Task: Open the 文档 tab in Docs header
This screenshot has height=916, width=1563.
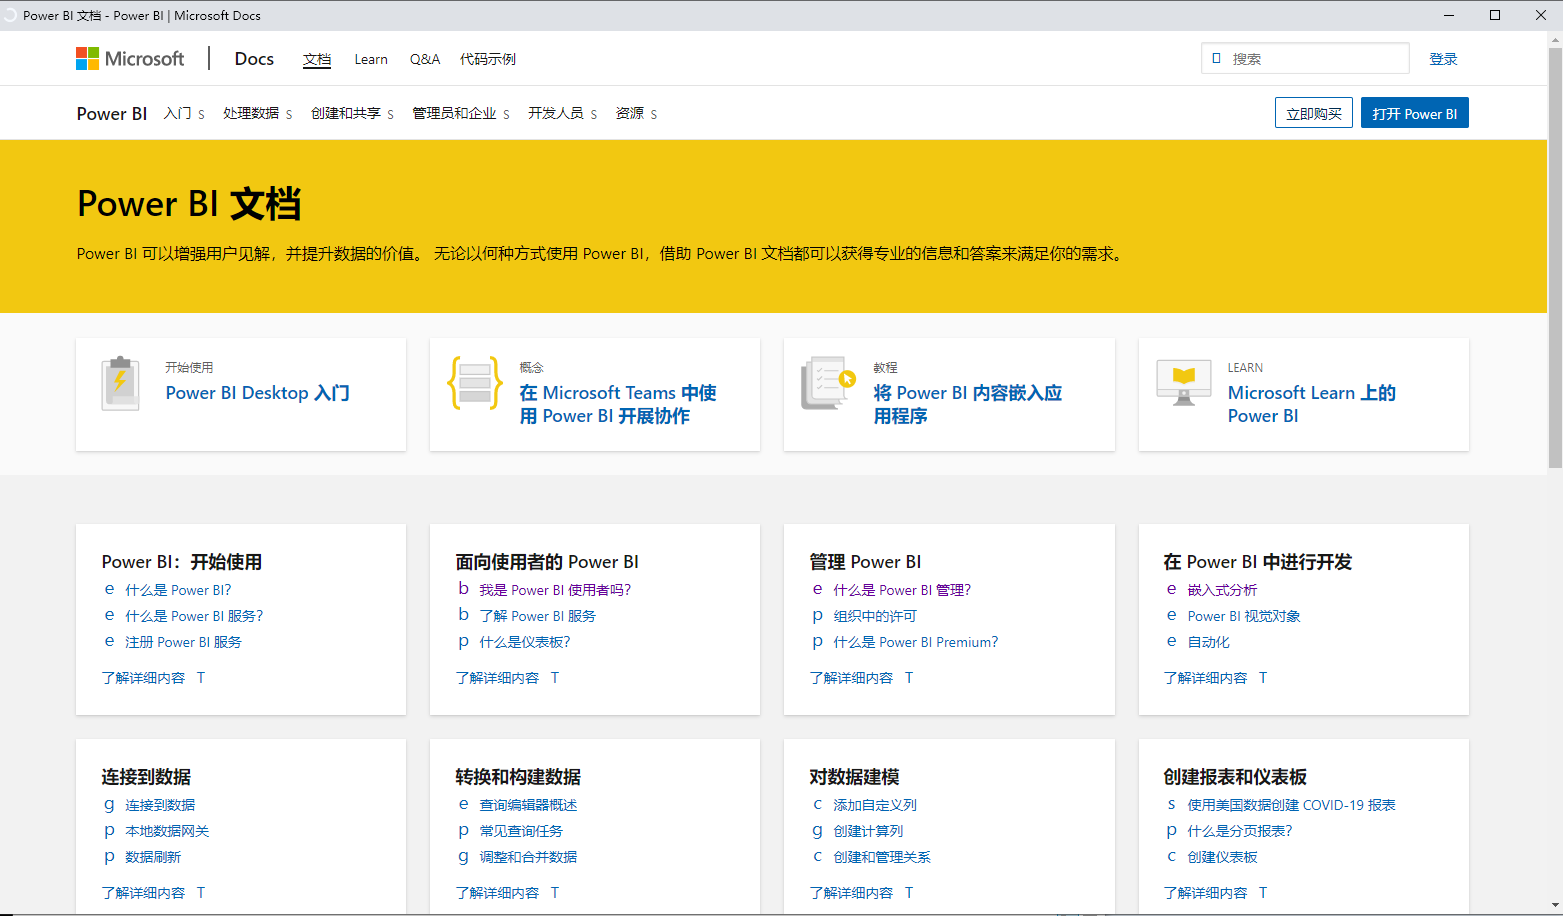Action: [317, 59]
